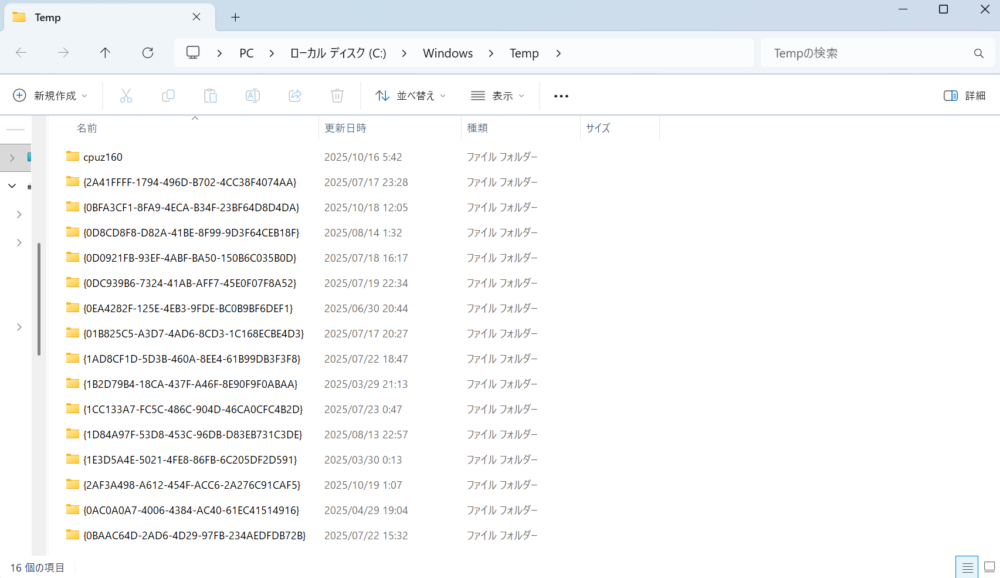Click the Copy icon in toolbar
The width and height of the screenshot is (1000, 578).
[168, 96]
